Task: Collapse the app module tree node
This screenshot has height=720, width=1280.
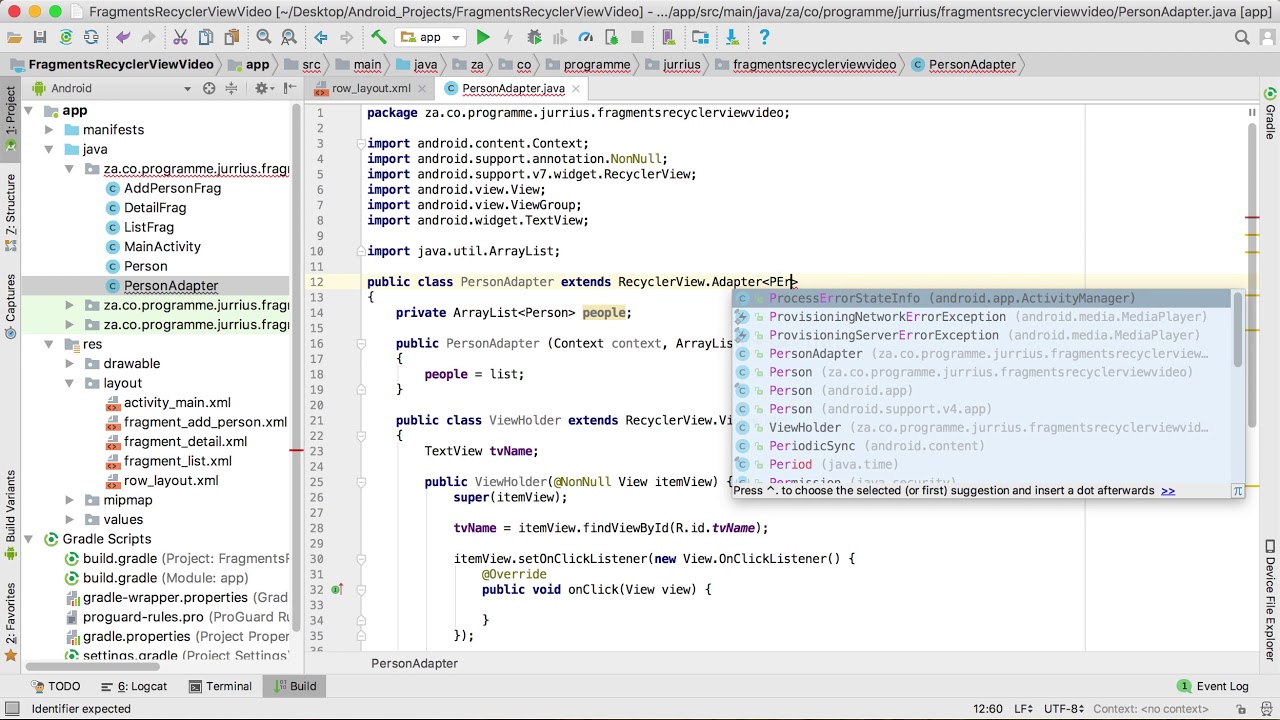Action: pos(29,111)
